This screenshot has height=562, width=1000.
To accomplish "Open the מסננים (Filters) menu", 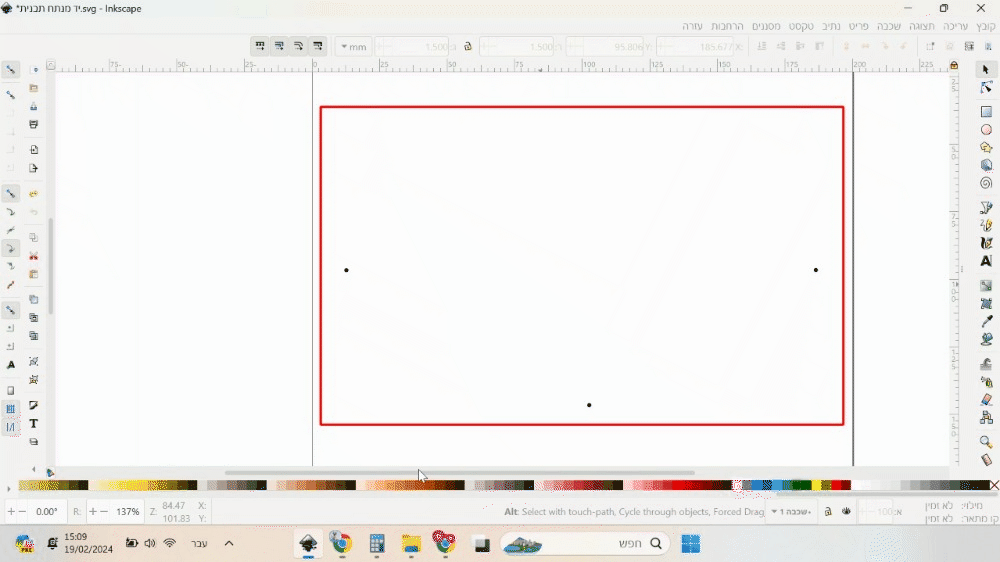I will (766, 26).
